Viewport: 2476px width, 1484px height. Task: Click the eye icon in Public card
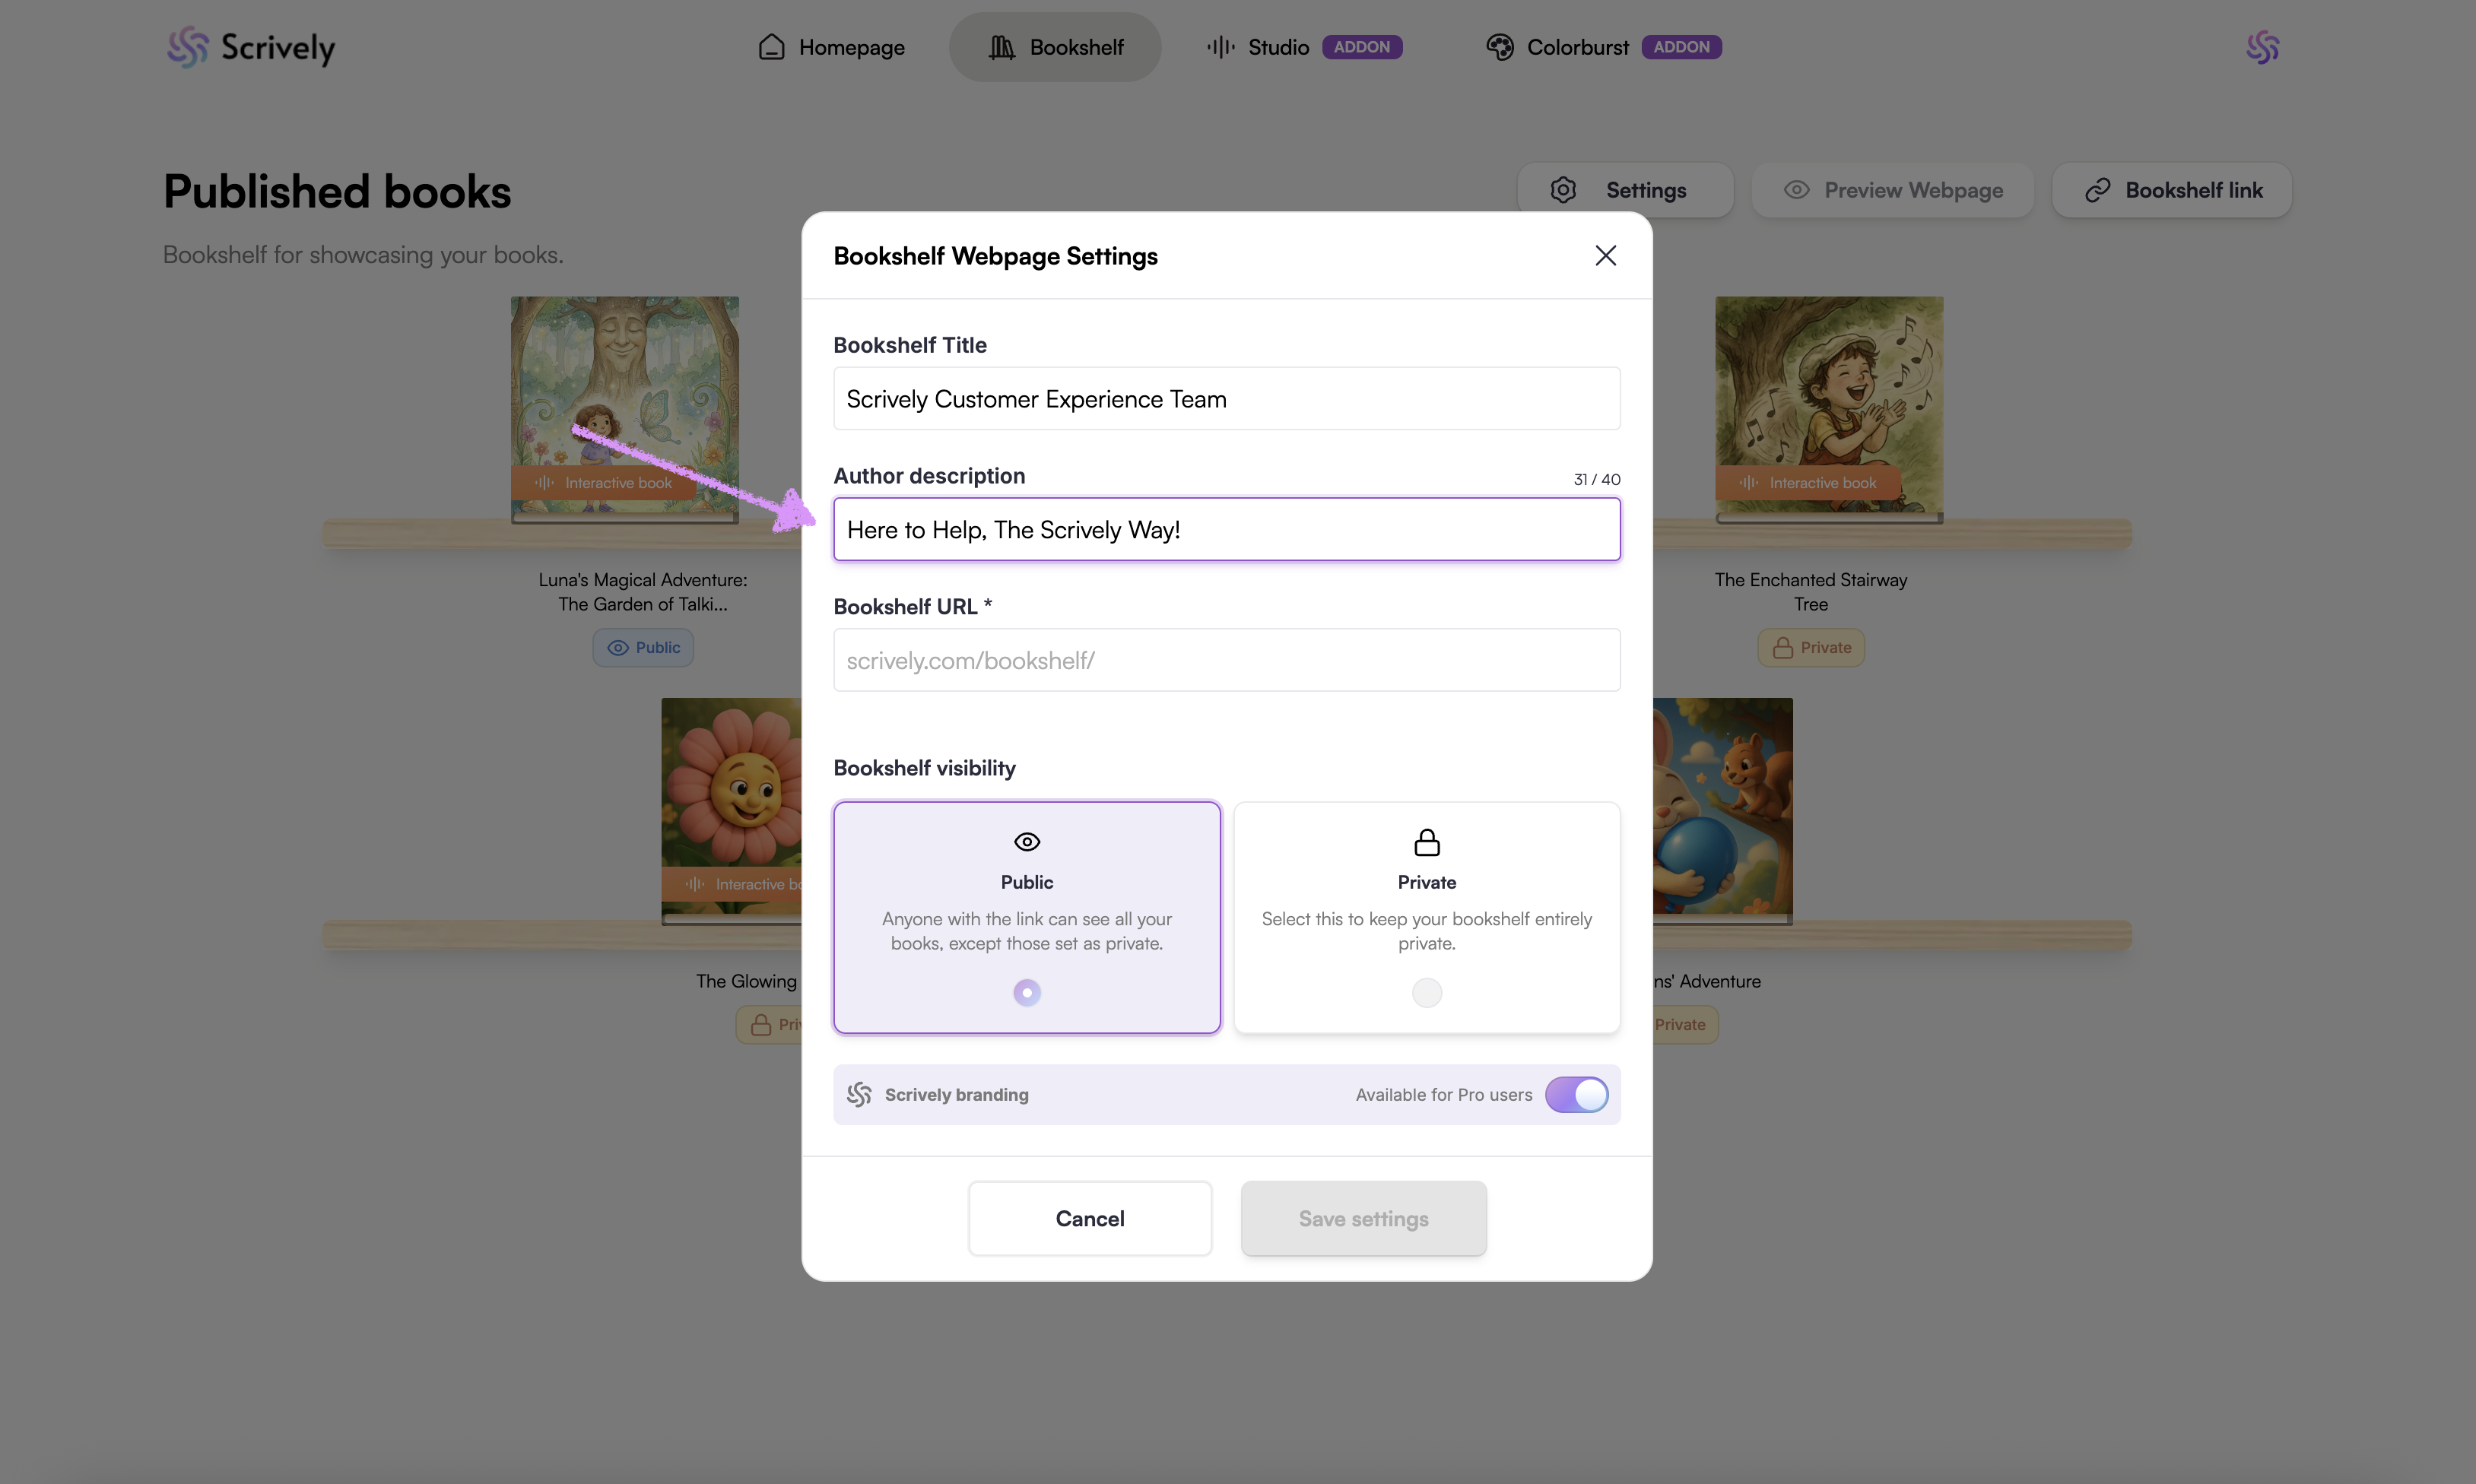pos(1027,842)
